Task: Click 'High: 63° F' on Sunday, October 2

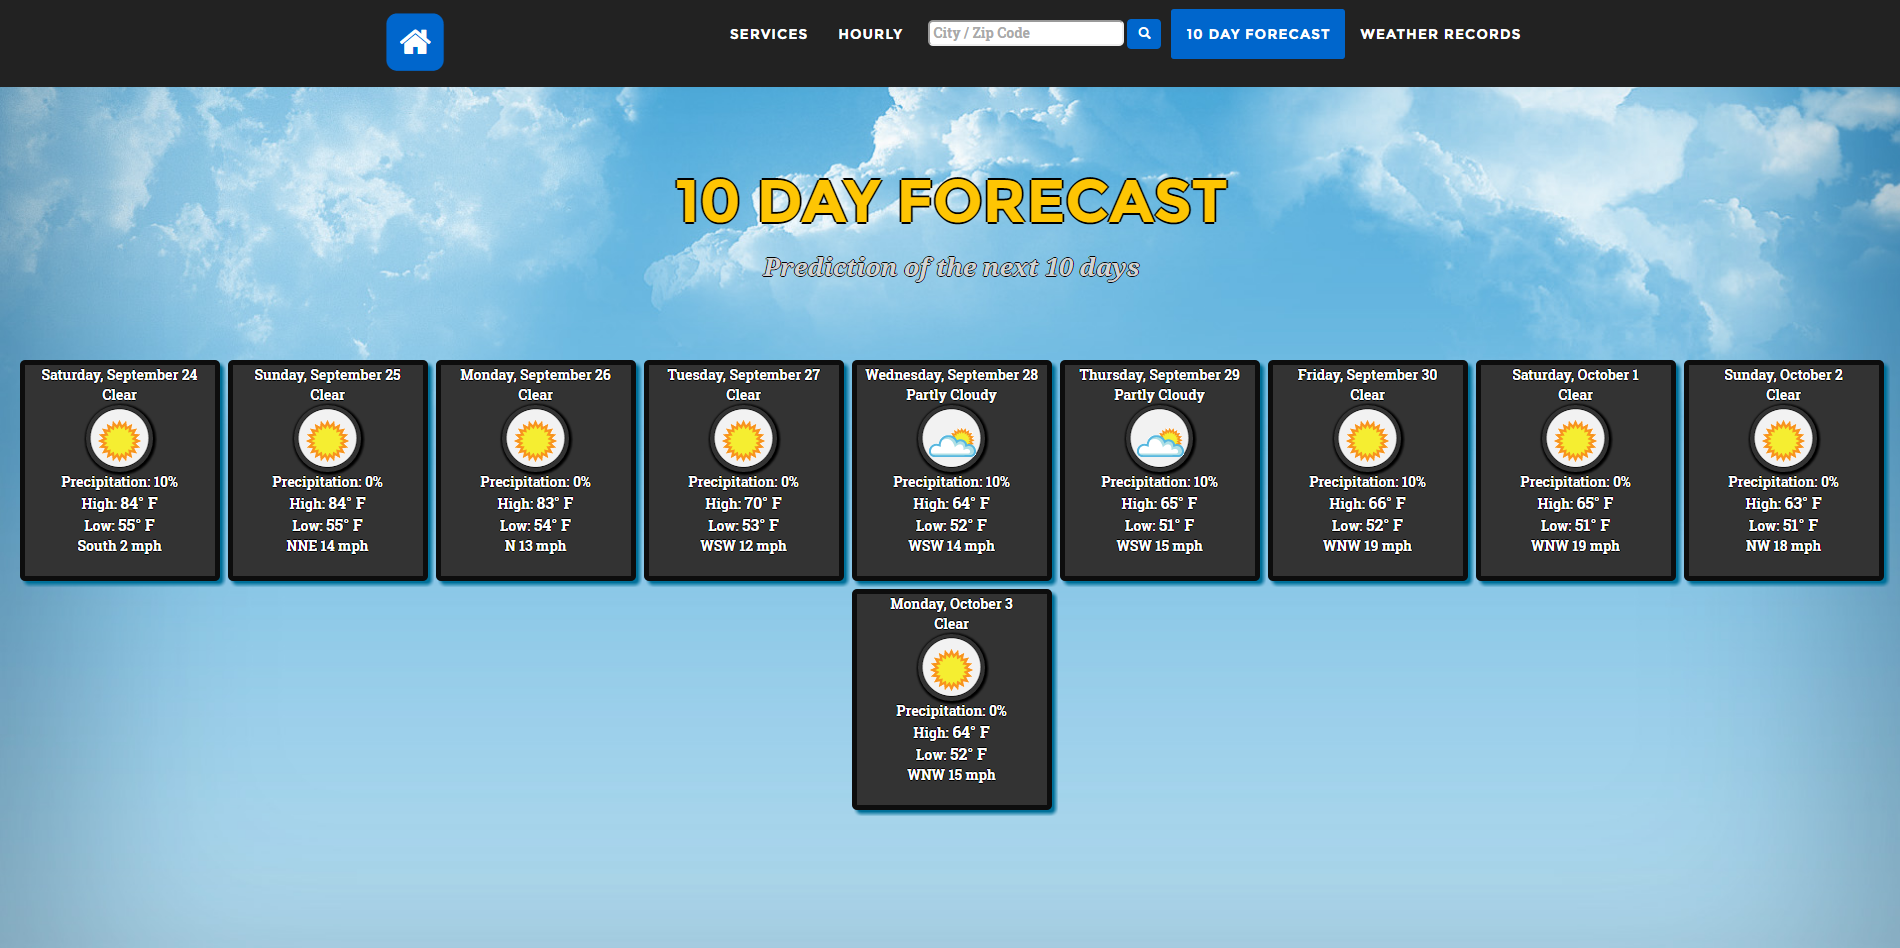Action: (x=1783, y=504)
